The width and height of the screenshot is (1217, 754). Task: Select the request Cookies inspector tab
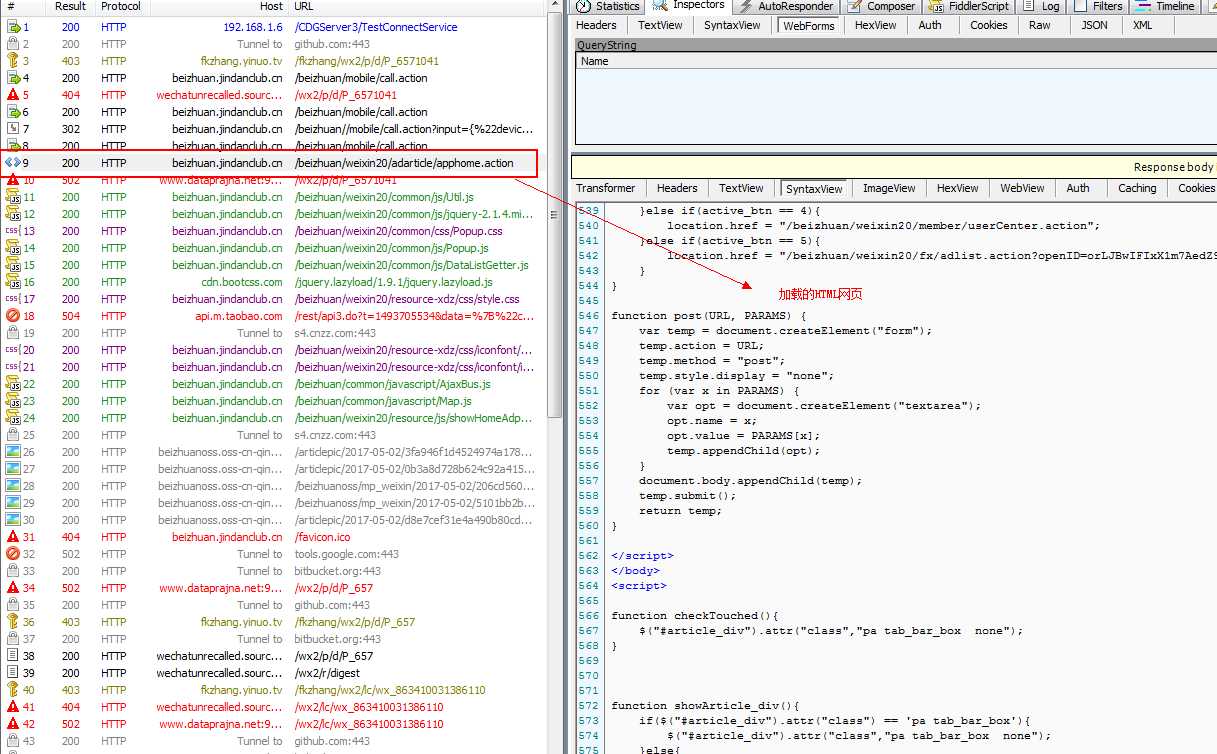pyautogui.click(x=988, y=25)
